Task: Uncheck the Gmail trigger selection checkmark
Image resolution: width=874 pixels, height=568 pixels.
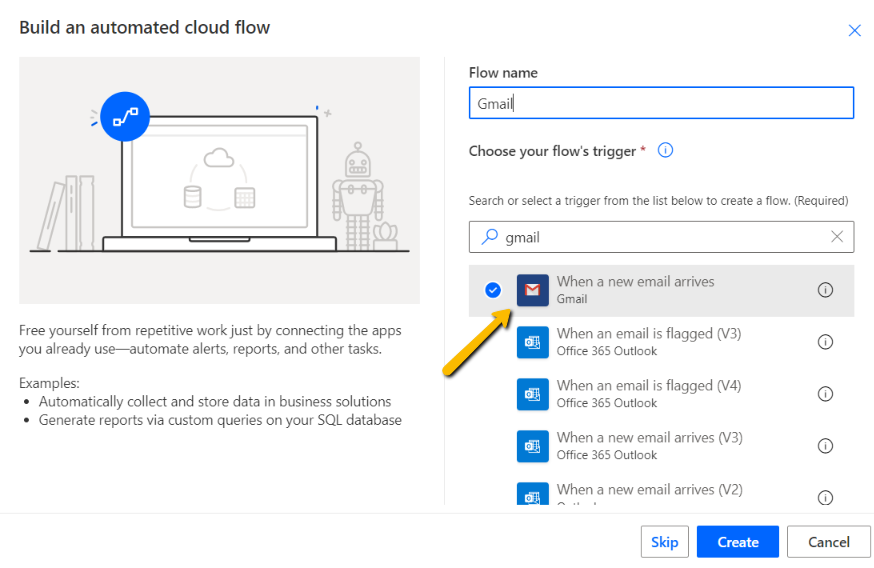Action: click(493, 290)
